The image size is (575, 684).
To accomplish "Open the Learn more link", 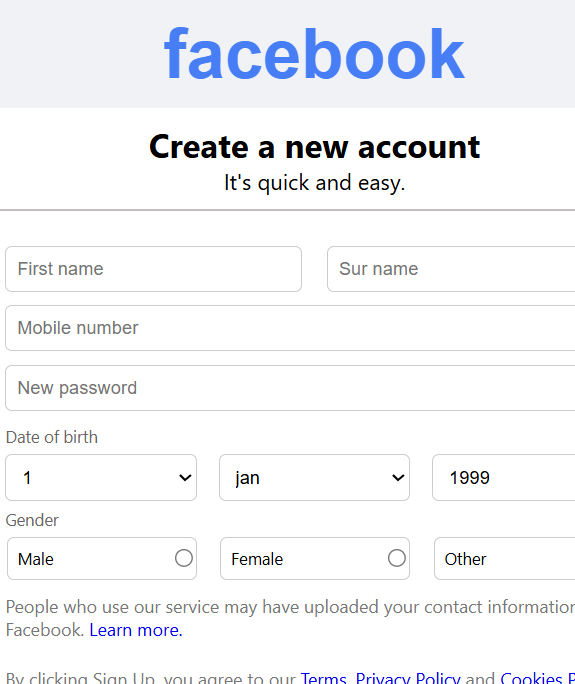I will 136,630.
